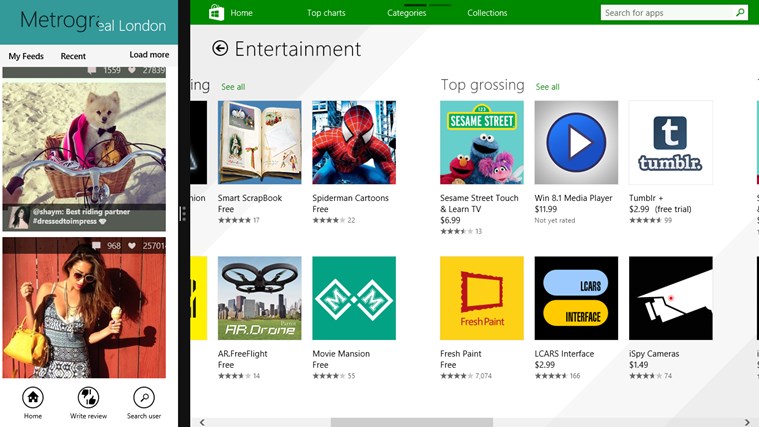The width and height of the screenshot is (759, 427).
Task: Open the Home tab in Store
Action: point(241,13)
